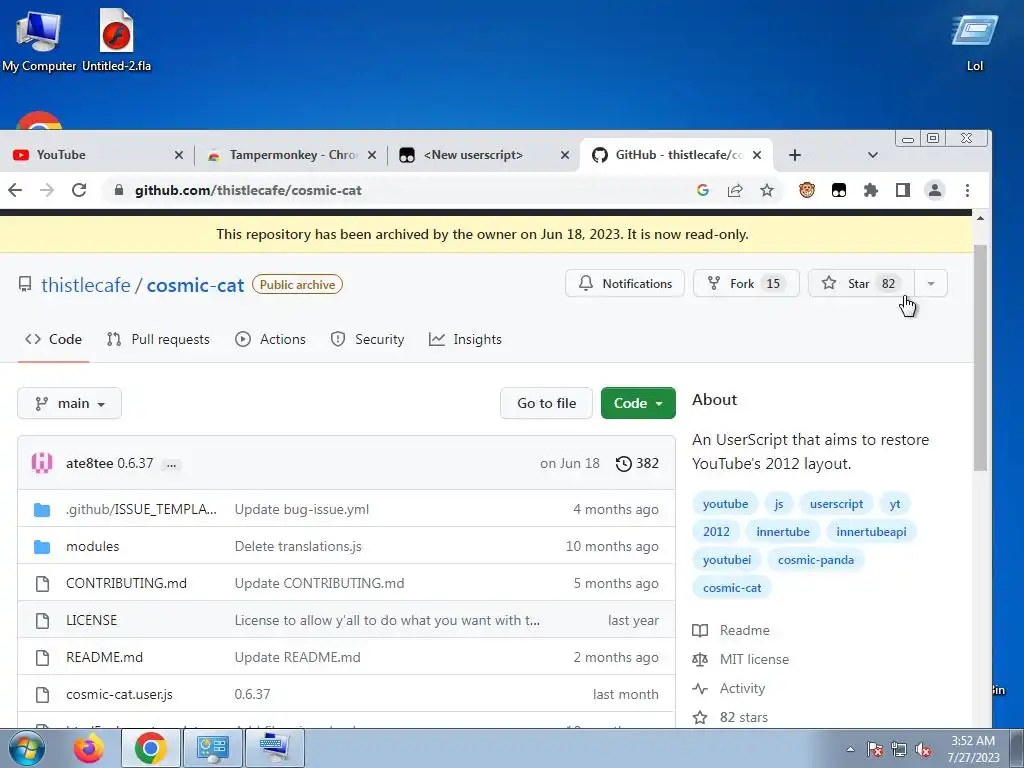The height and width of the screenshot is (768, 1024).
Task: Click the Notifications button
Action: (x=625, y=283)
